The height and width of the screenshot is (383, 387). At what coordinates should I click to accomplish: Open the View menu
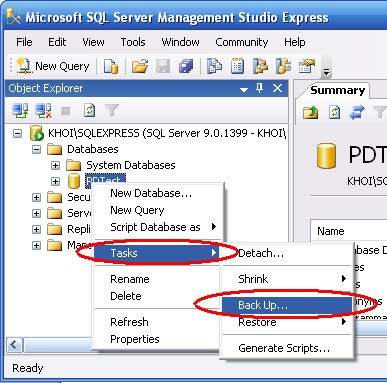click(x=93, y=42)
